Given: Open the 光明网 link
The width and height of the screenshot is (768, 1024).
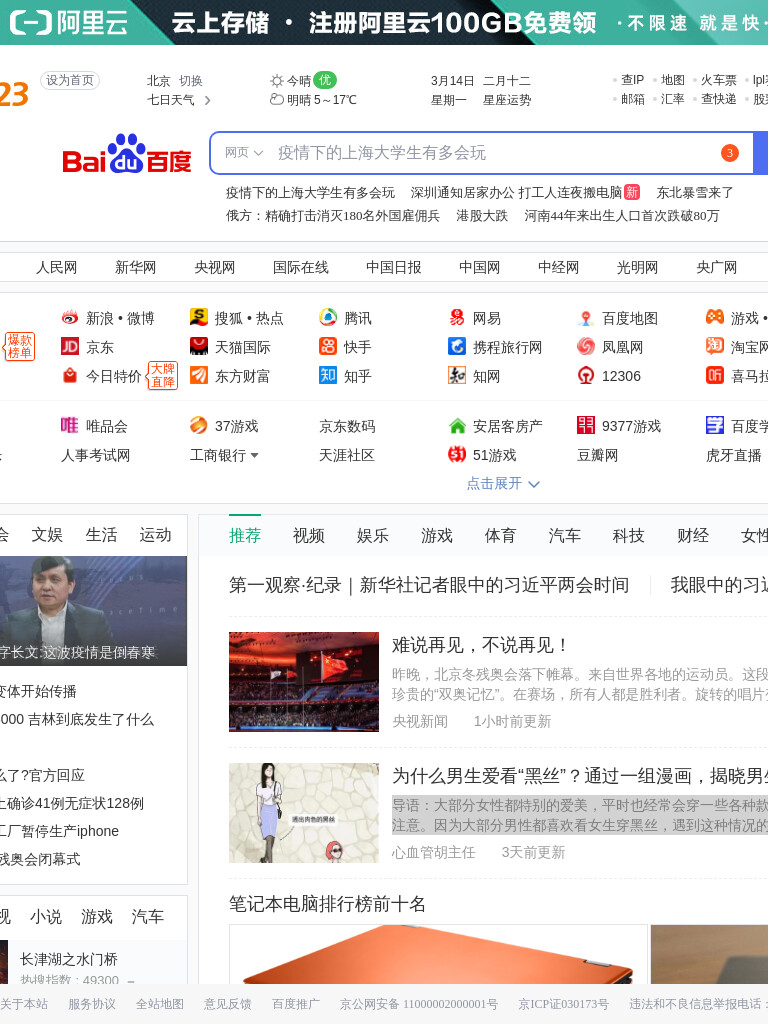Looking at the screenshot, I should pyautogui.click(x=637, y=267).
